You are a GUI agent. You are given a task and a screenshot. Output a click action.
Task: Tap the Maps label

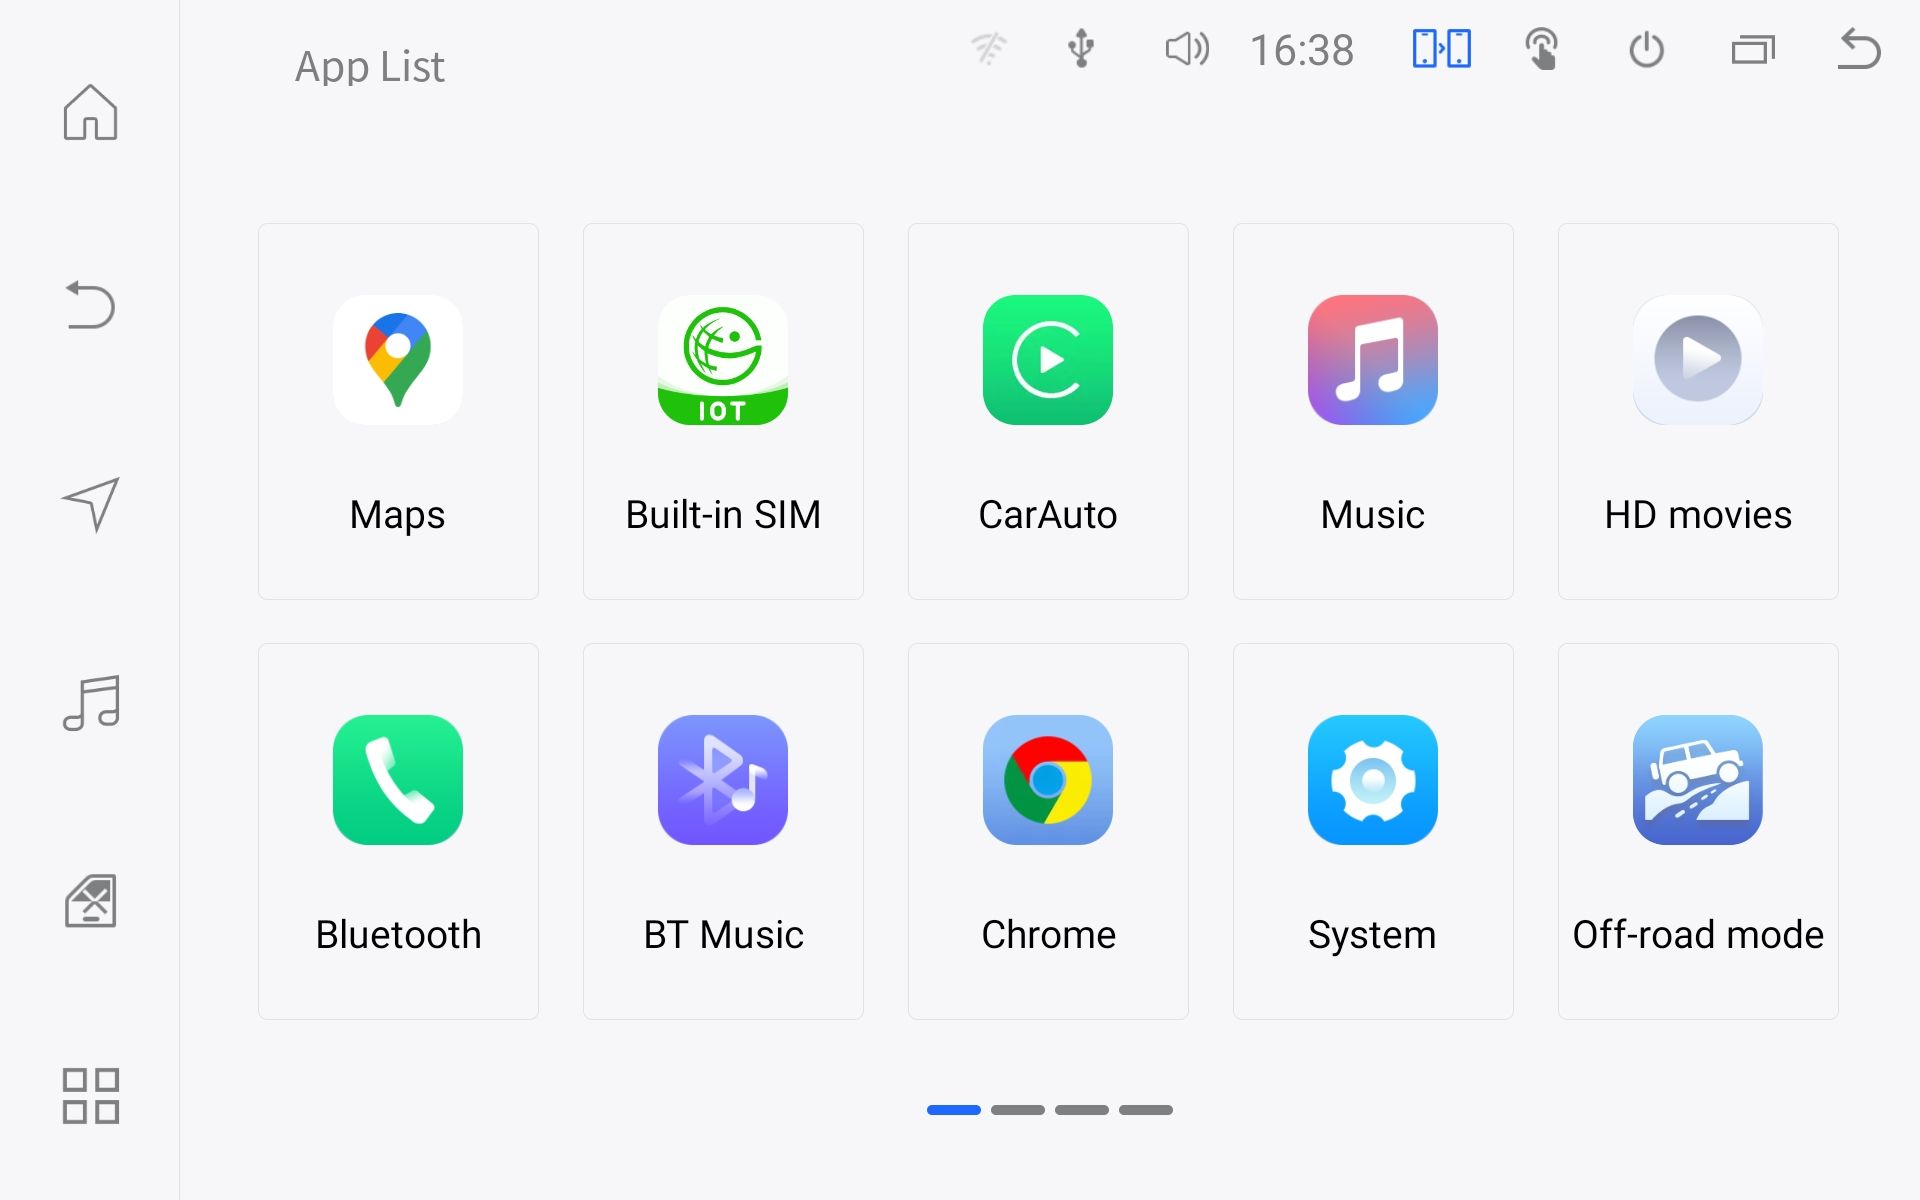coord(398,516)
